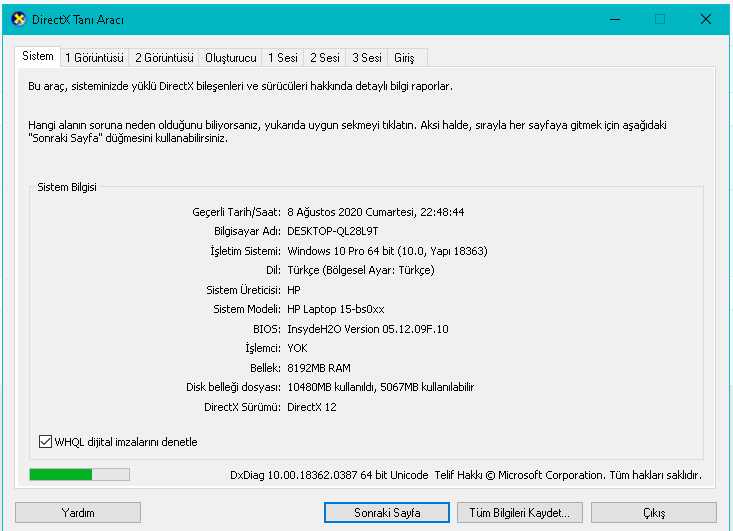Click the Disk belleği dosyası label

coord(233,387)
